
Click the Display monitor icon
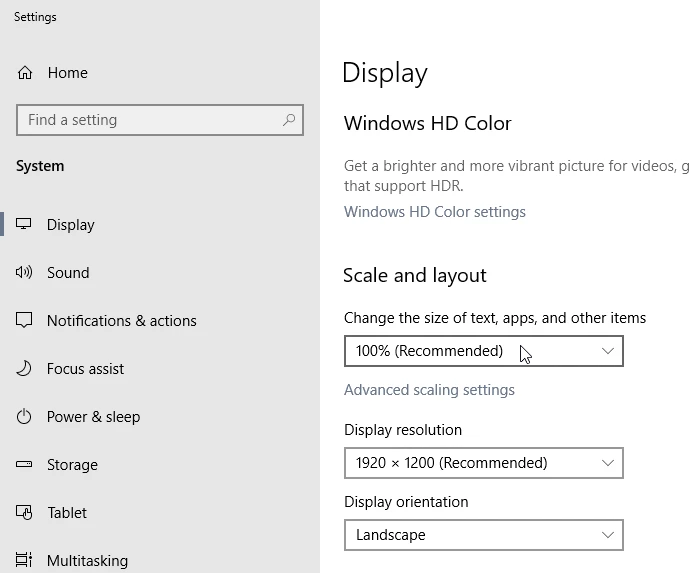click(24, 224)
